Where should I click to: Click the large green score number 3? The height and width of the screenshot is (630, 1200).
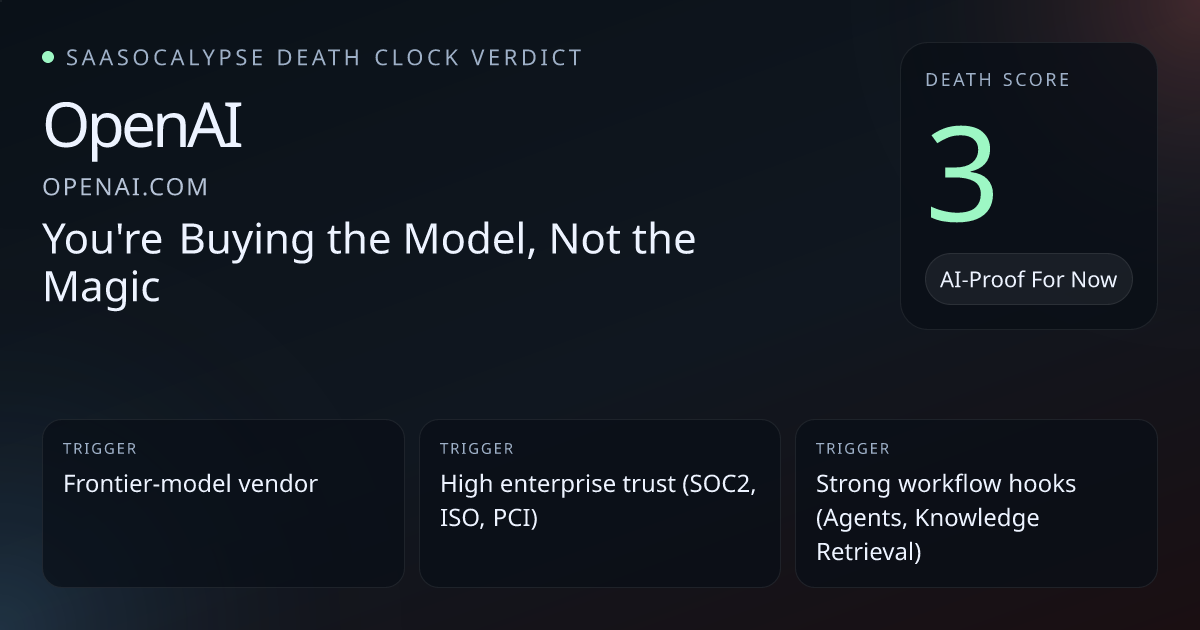[x=961, y=176]
